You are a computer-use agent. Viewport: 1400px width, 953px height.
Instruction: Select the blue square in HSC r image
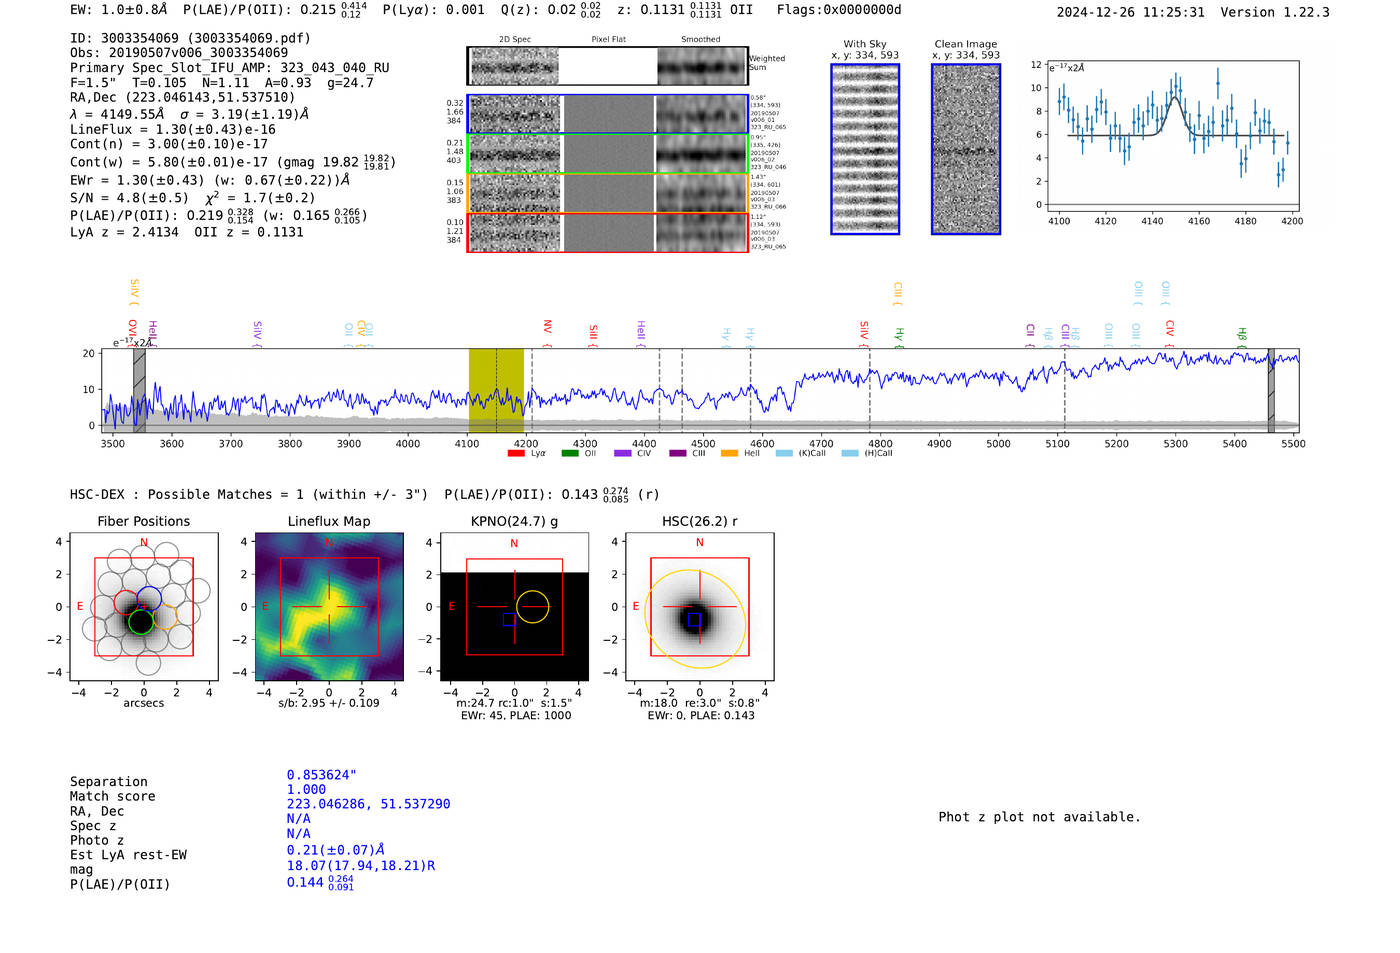[694, 620]
